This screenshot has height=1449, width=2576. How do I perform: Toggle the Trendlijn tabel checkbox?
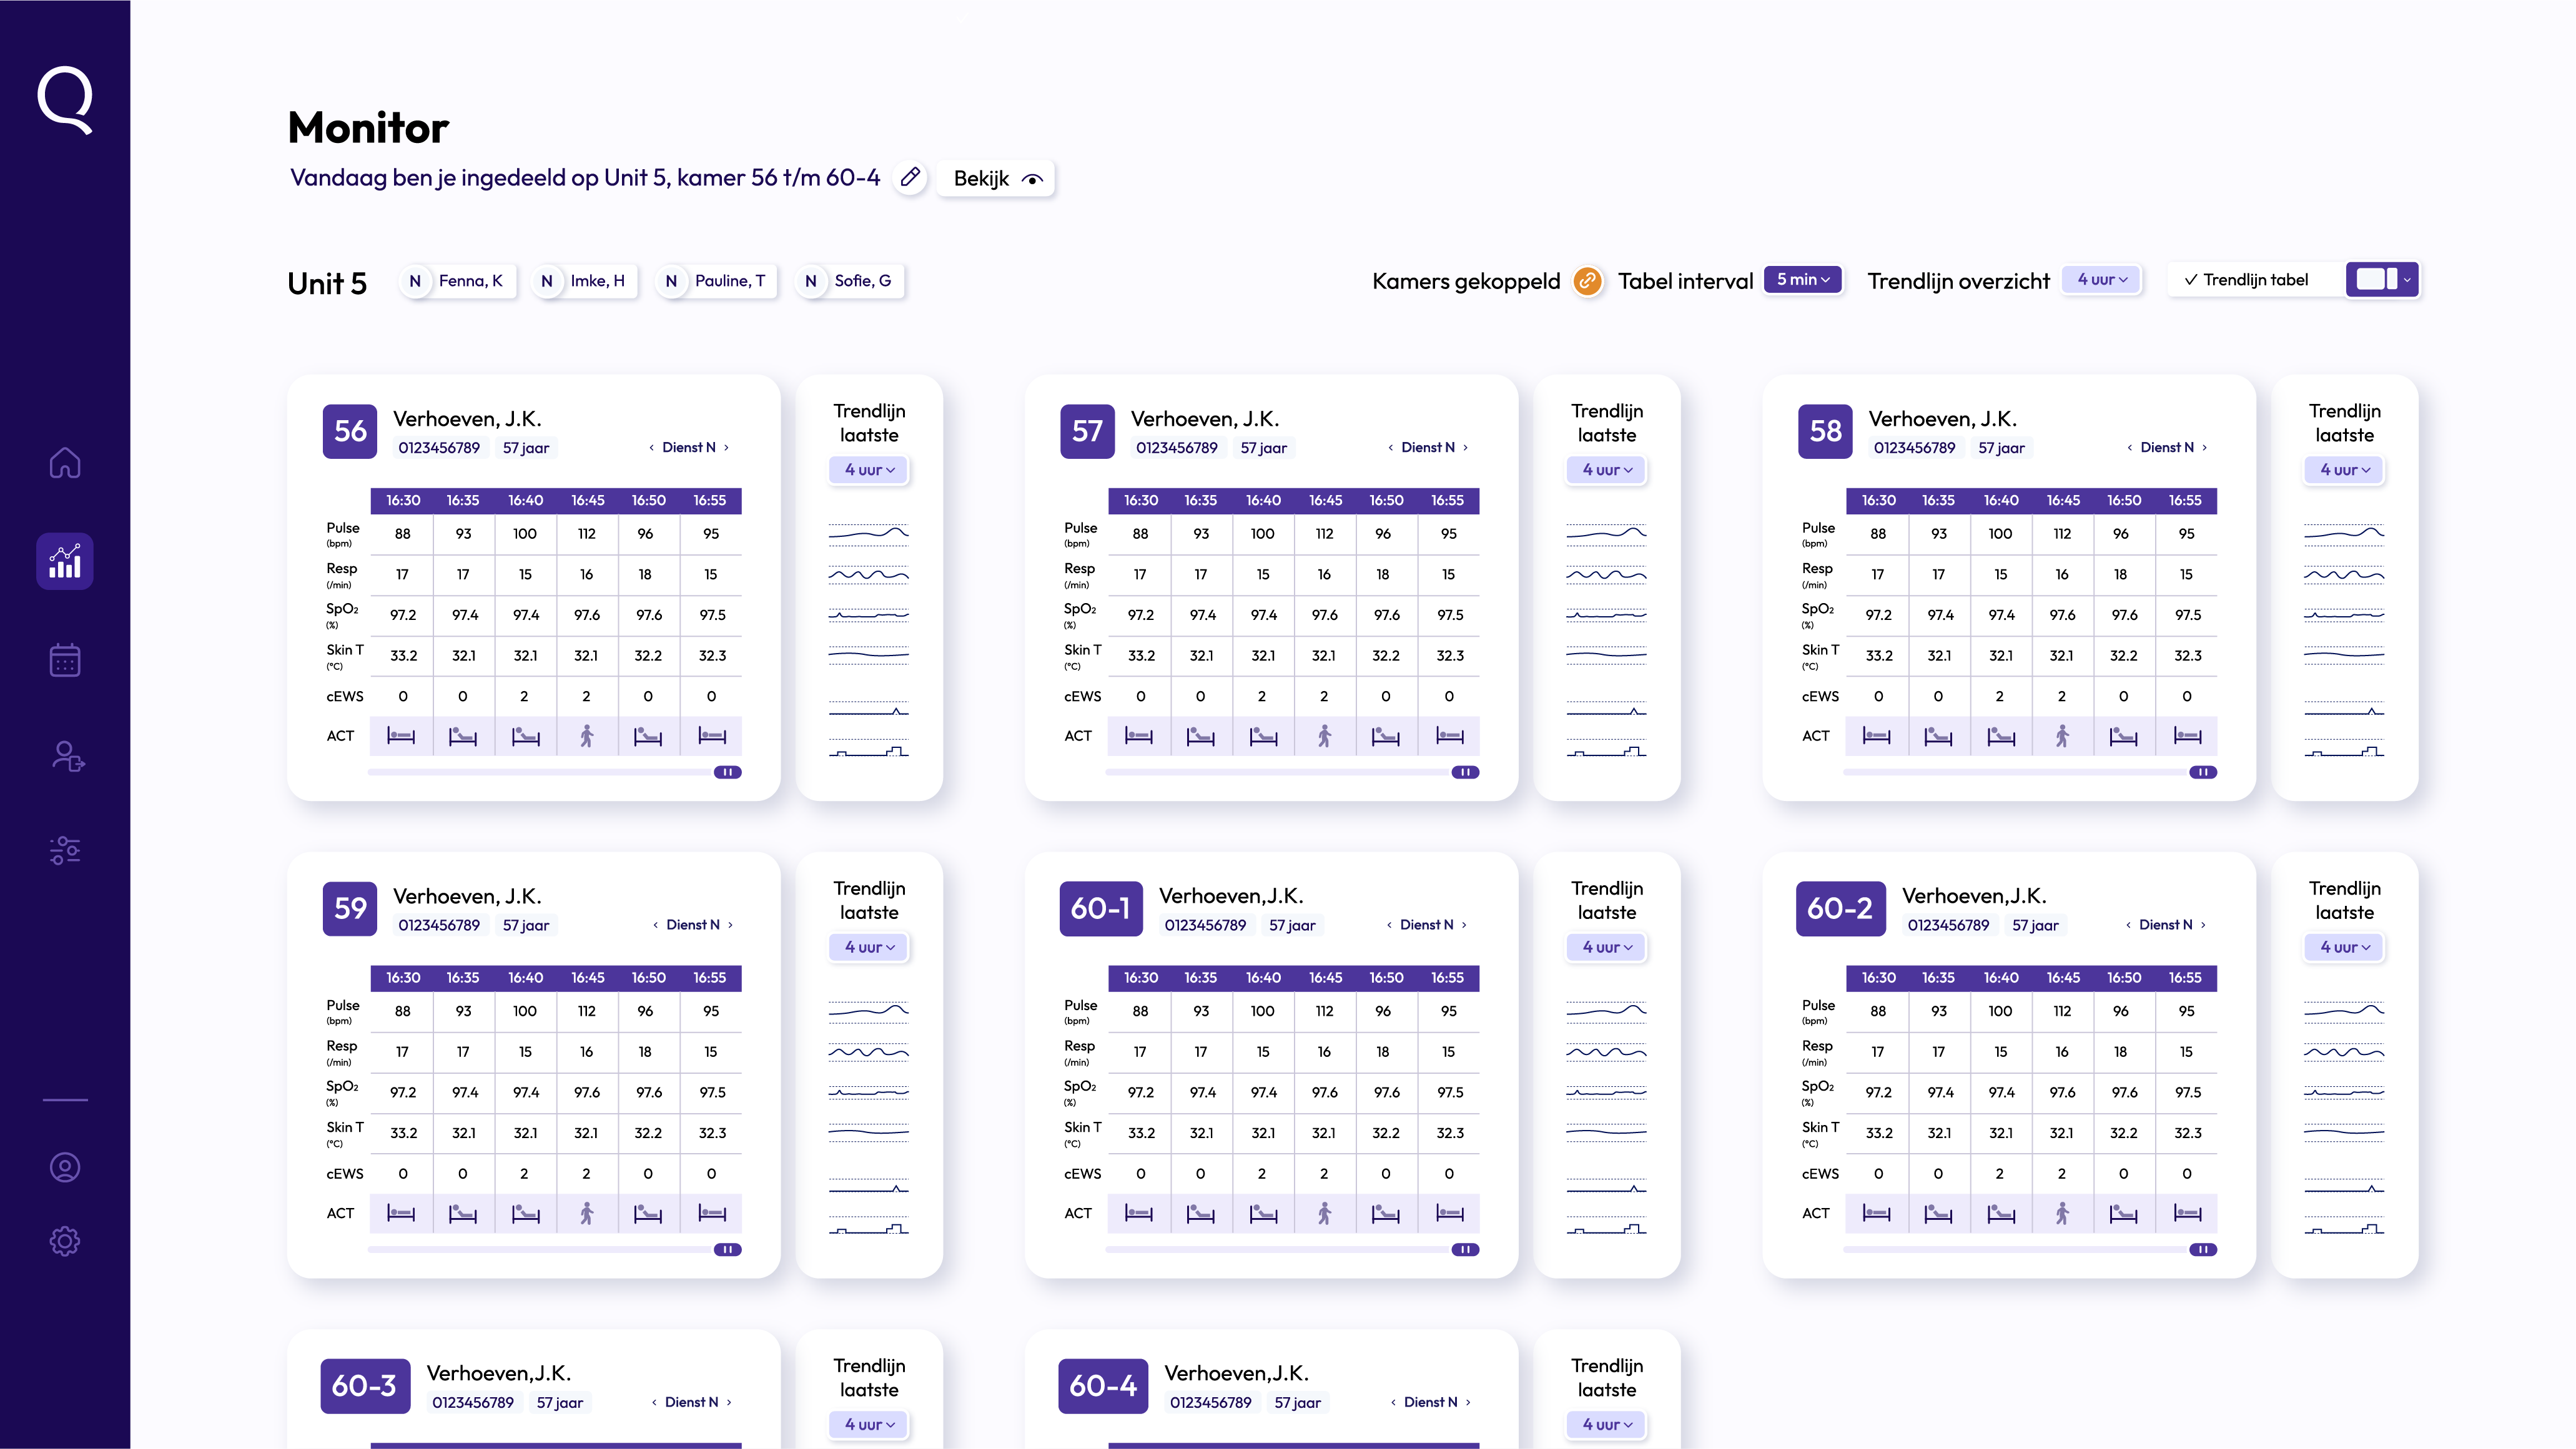click(x=2191, y=280)
